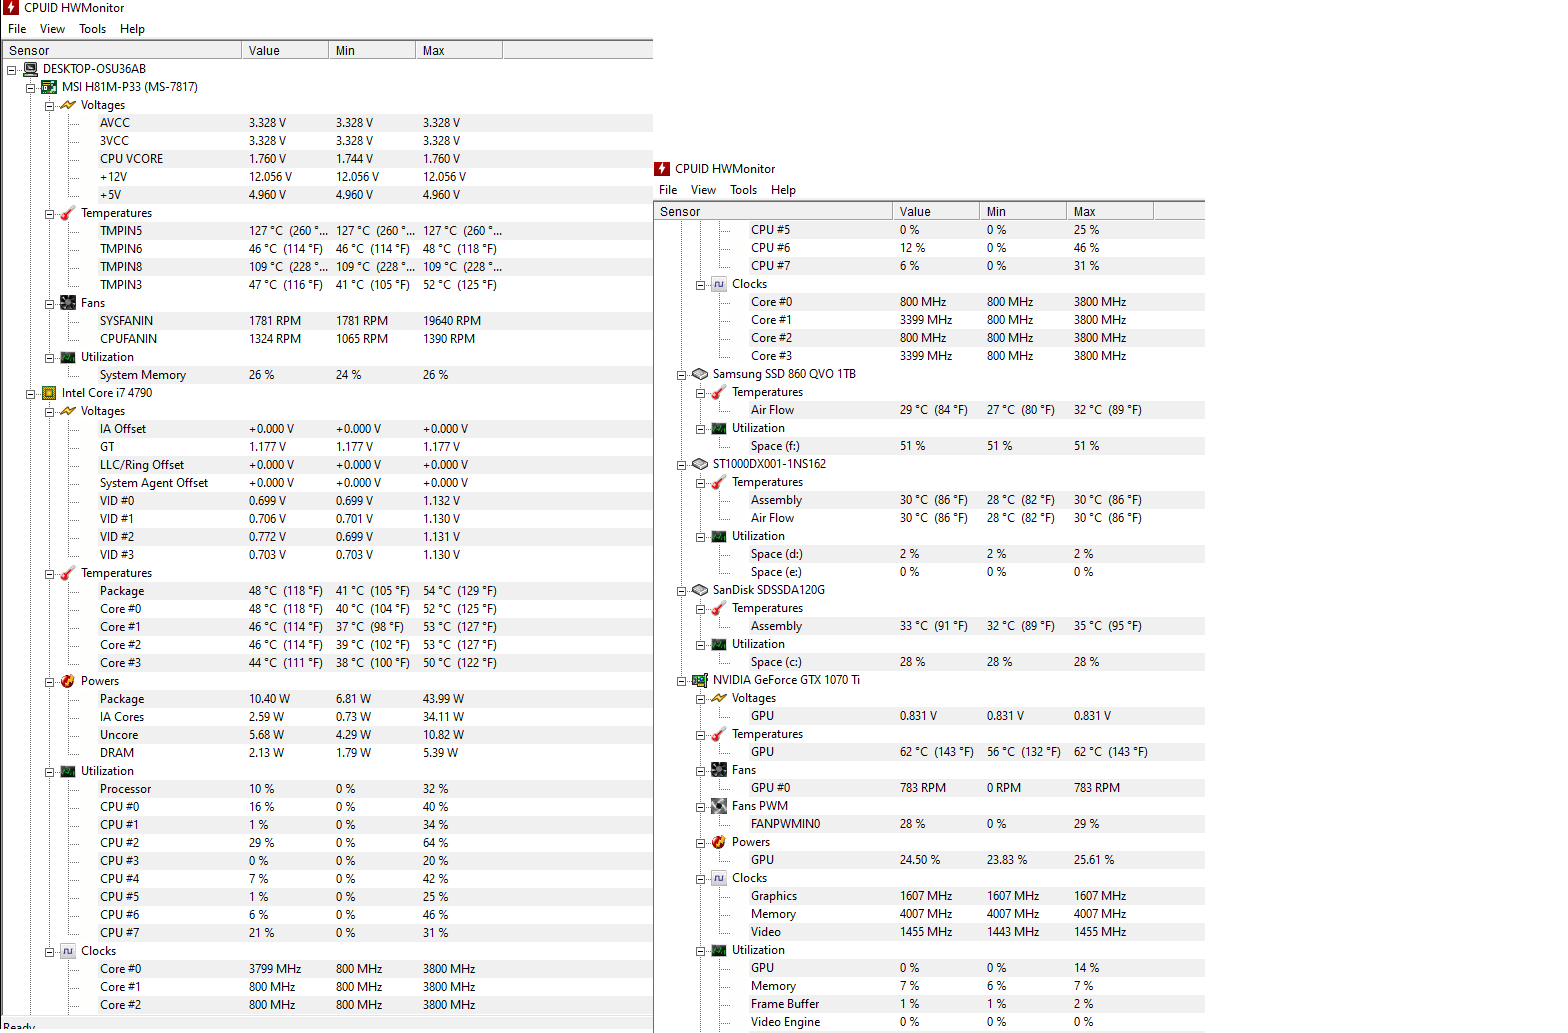Click the SanDisk Utilization chart icon
This screenshot has height=1033, width=1568.
tap(719, 644)
